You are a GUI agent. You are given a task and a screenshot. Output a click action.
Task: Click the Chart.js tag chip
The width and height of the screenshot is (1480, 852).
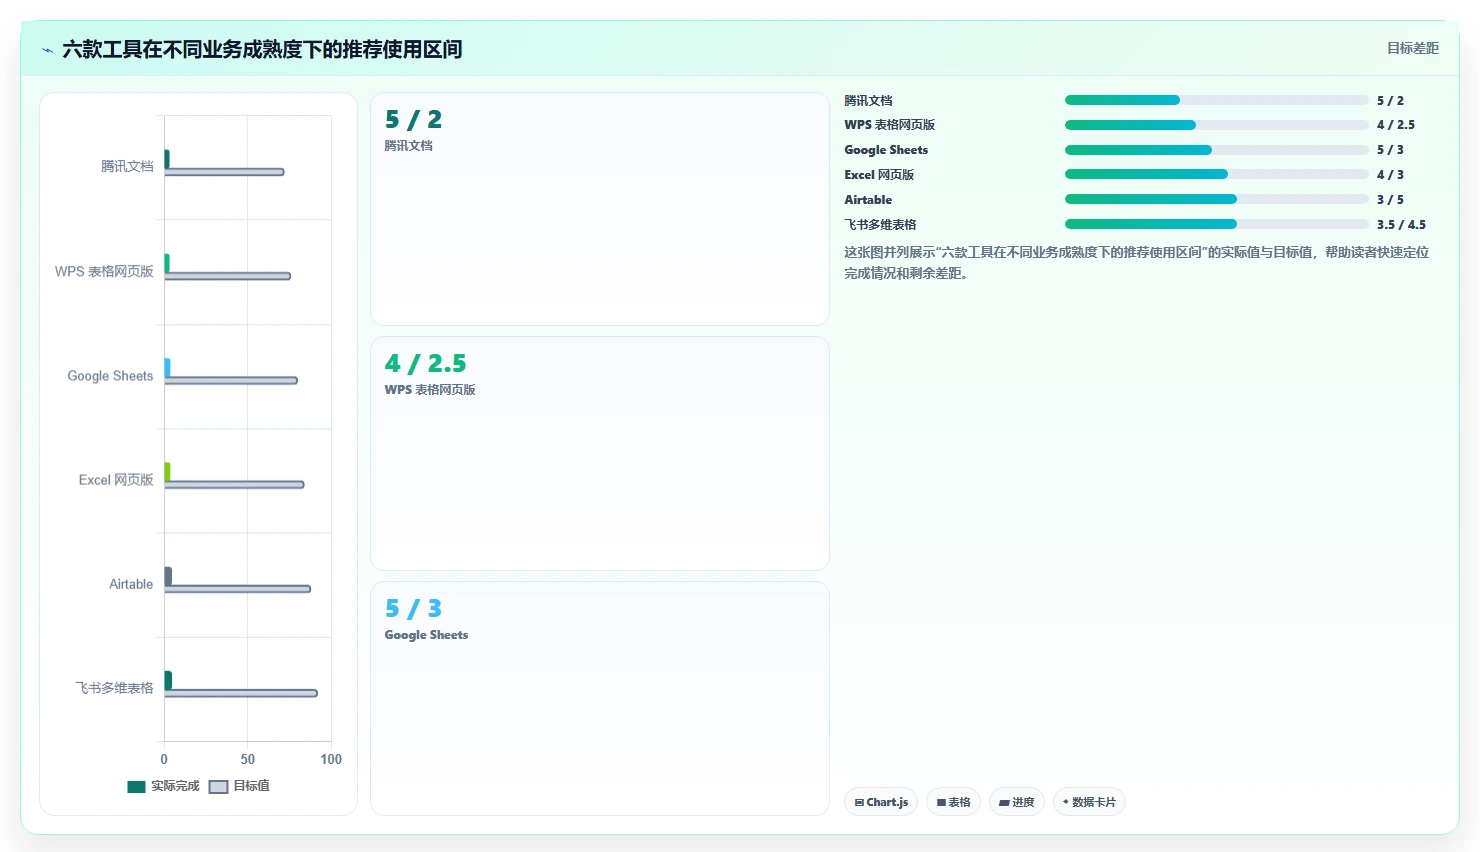881,802
